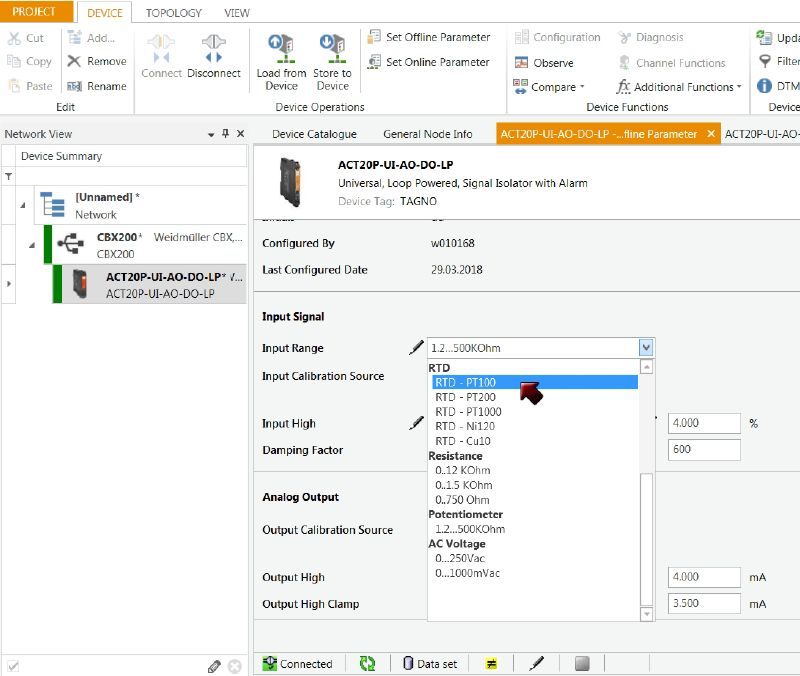Click the Store to Device icon

(332, 47)
